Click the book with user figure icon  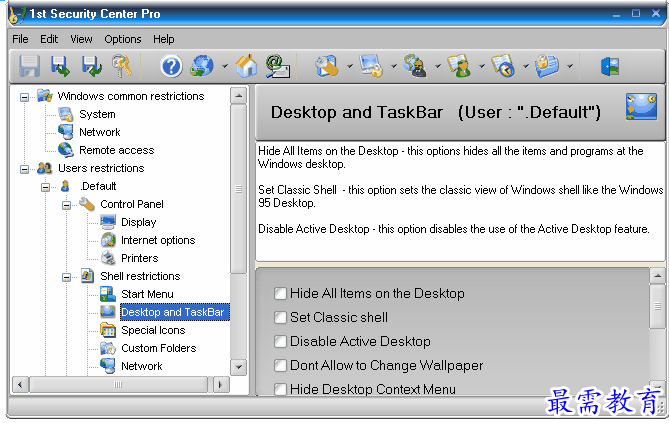(x=459, y=66)
